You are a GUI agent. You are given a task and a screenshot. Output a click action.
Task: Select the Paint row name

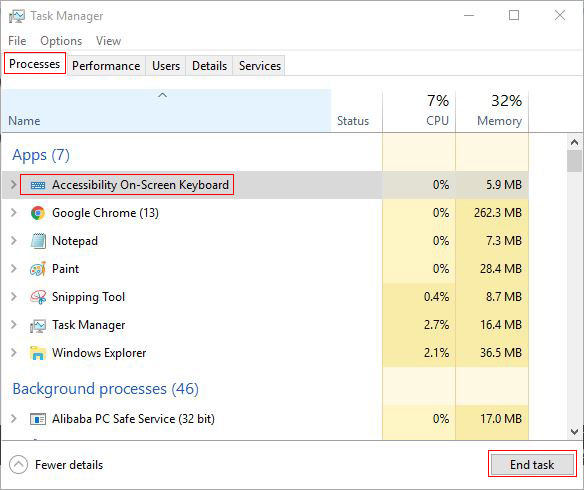point(66,268)
